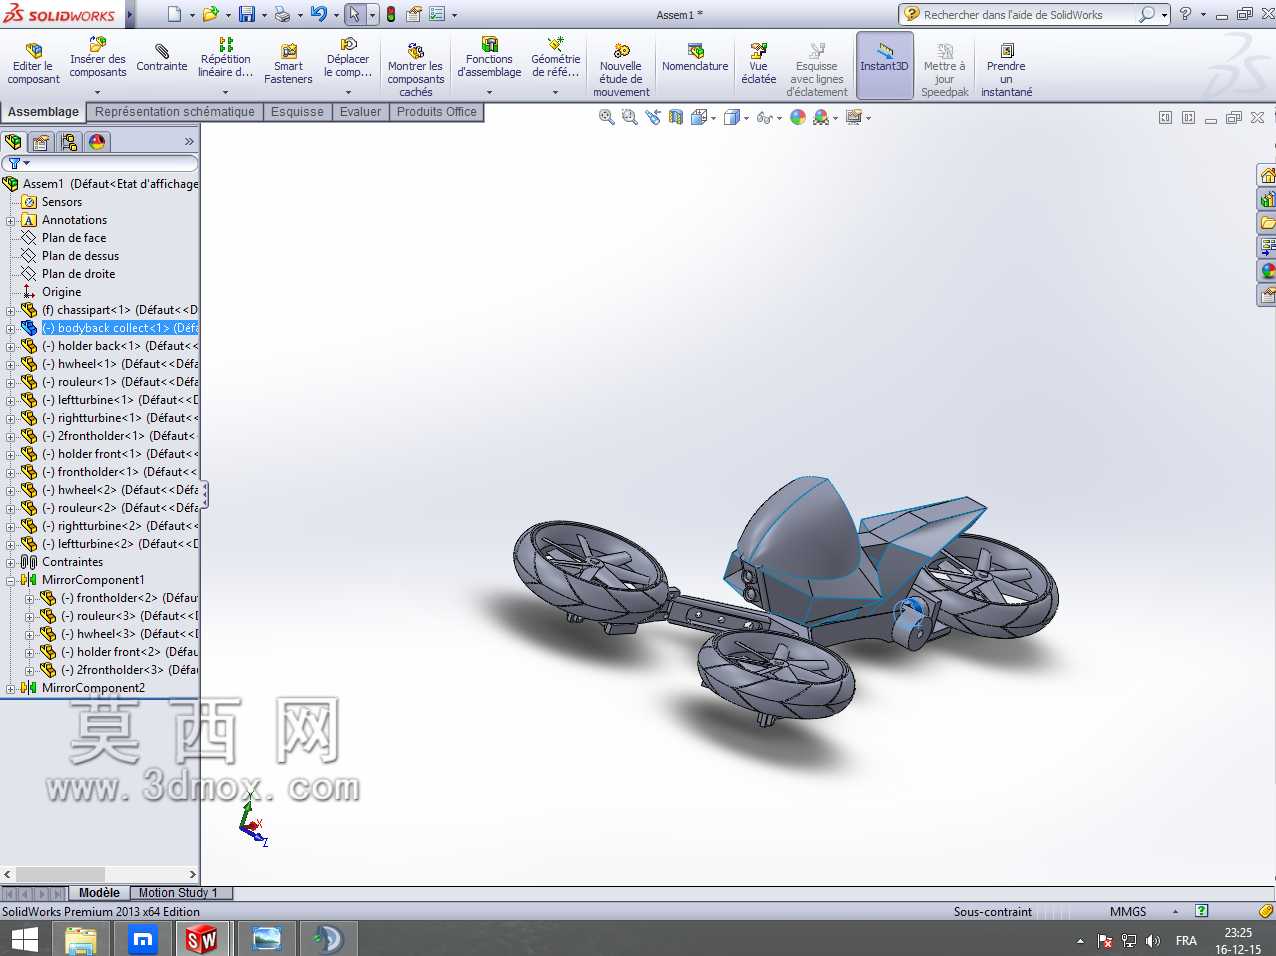1276x956 pixels.
Task: Click the Rebuild traffic light icon
Action: coord(391,14)
